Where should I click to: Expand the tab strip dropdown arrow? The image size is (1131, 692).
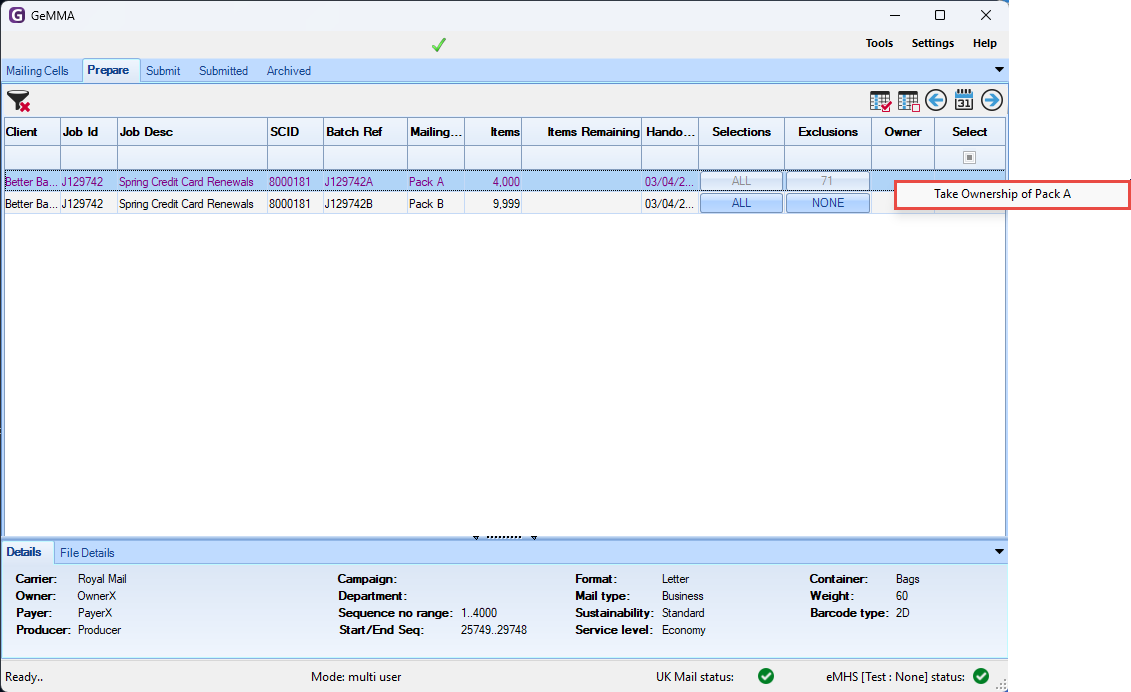tap(999, 70)
